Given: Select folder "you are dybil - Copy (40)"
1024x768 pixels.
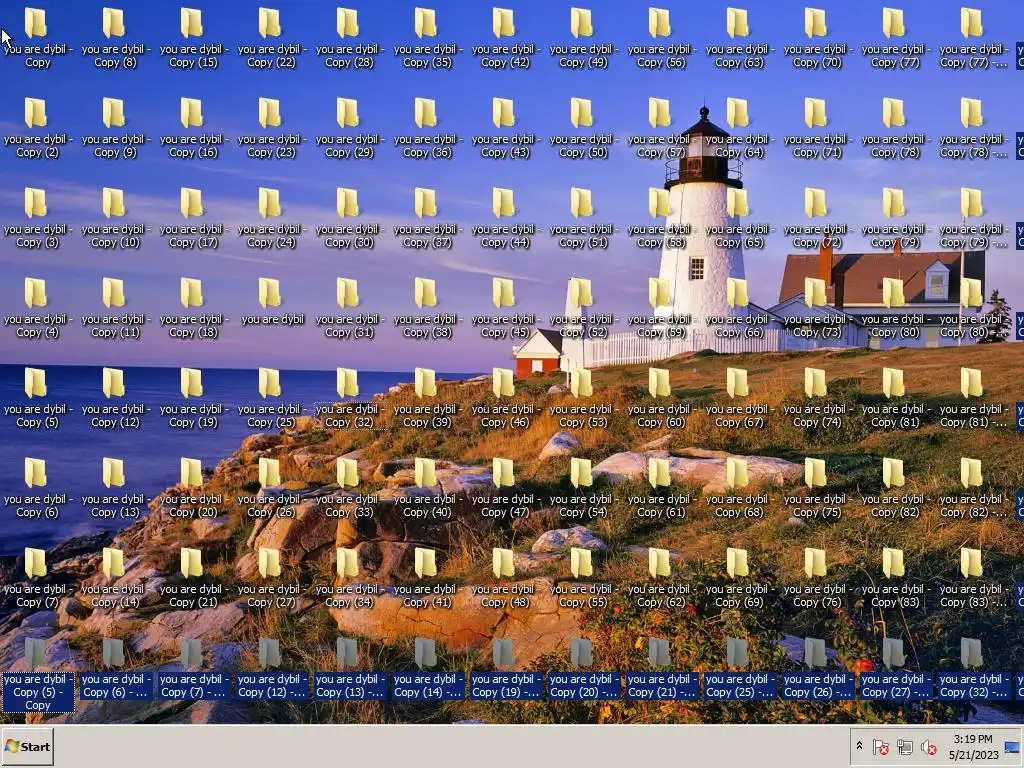Looking at the screenshot, I should tap(426, 489).
